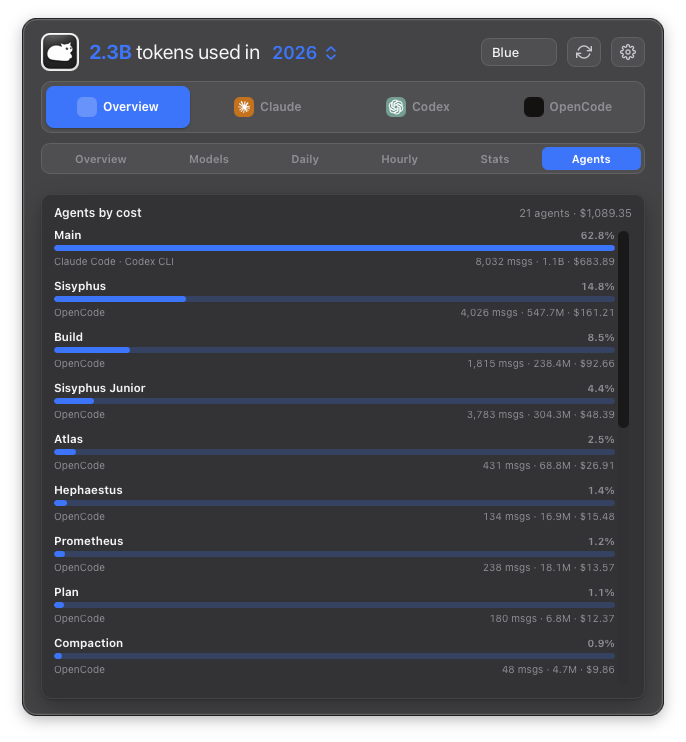Click the "4.4%" share for Sisyphus Junior

601,389
